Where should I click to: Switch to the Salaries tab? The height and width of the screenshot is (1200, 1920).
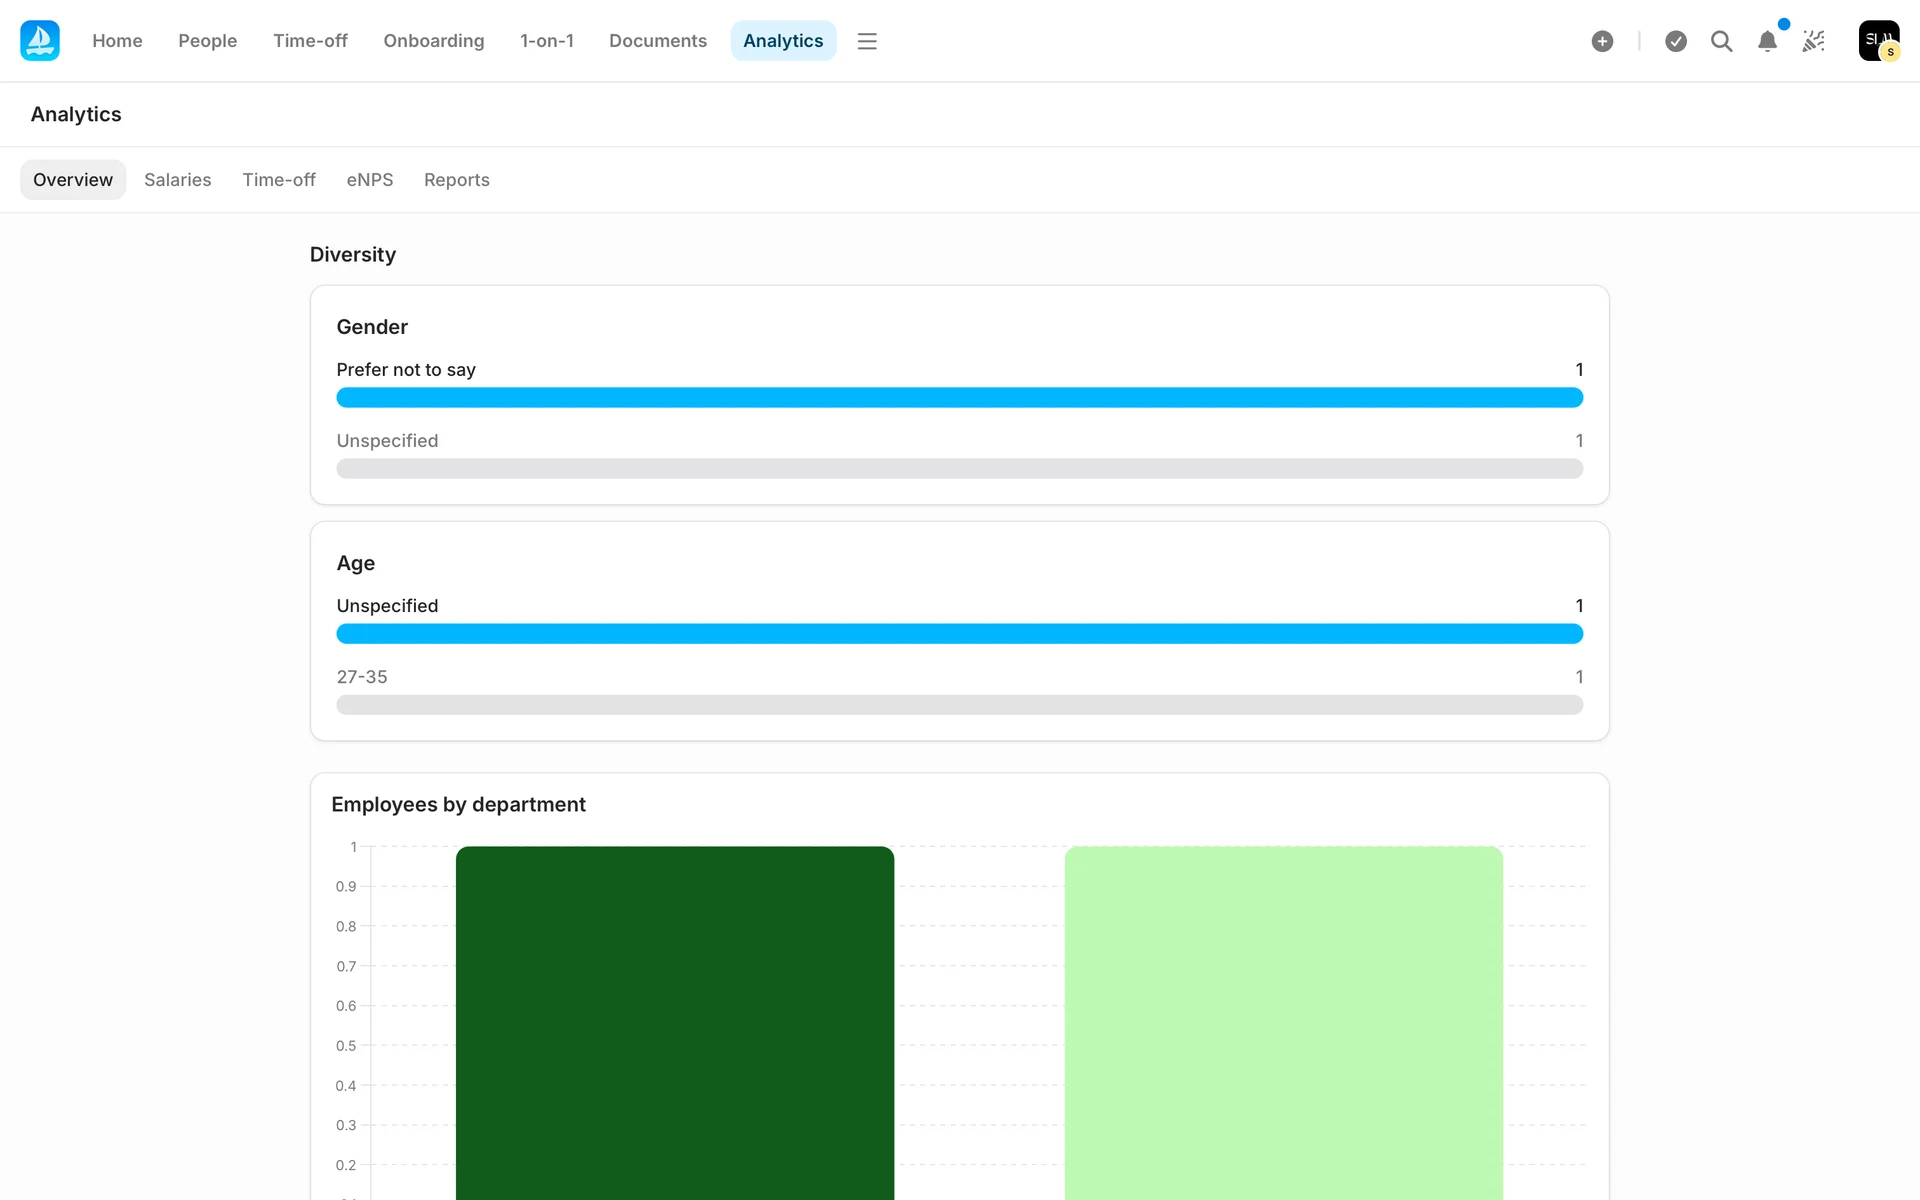[177, 180]
